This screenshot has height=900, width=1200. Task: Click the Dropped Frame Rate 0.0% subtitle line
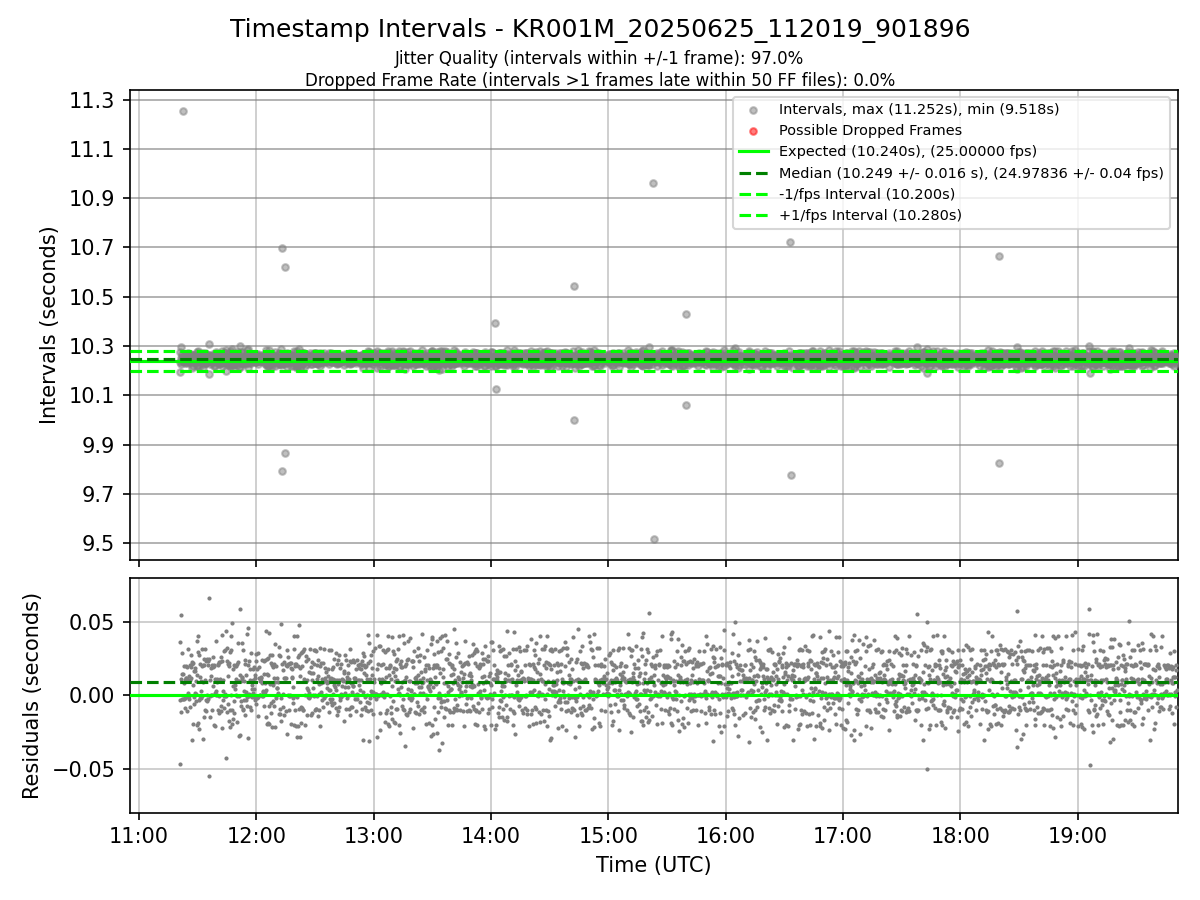coord(600,79)
